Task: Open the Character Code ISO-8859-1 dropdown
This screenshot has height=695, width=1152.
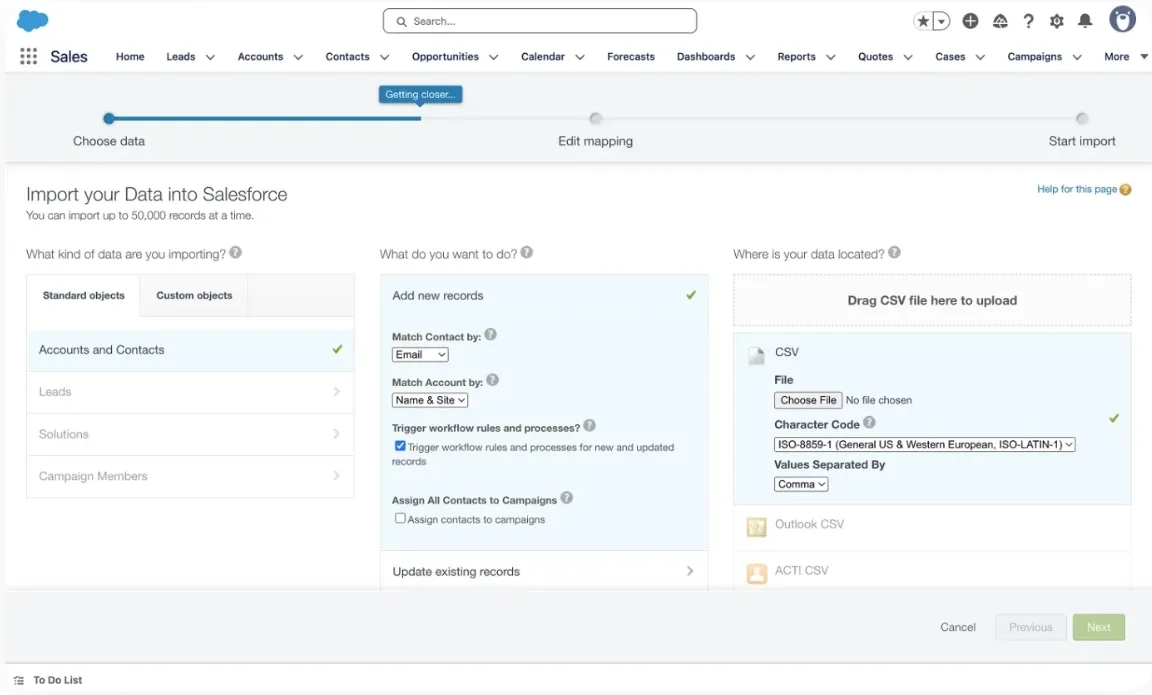Action: click(x=924, y=444)
